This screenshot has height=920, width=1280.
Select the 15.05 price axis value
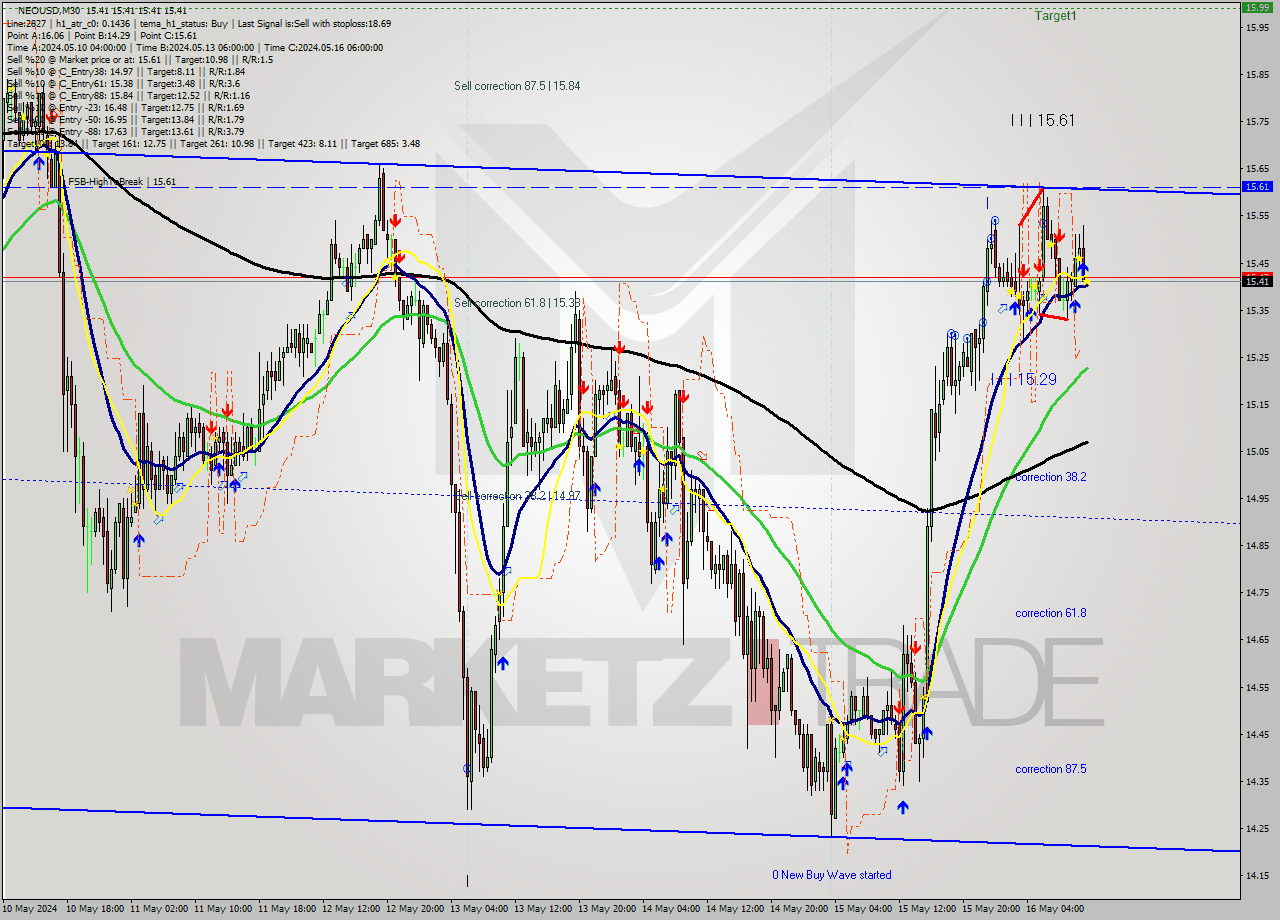[x=1257, y=451]
